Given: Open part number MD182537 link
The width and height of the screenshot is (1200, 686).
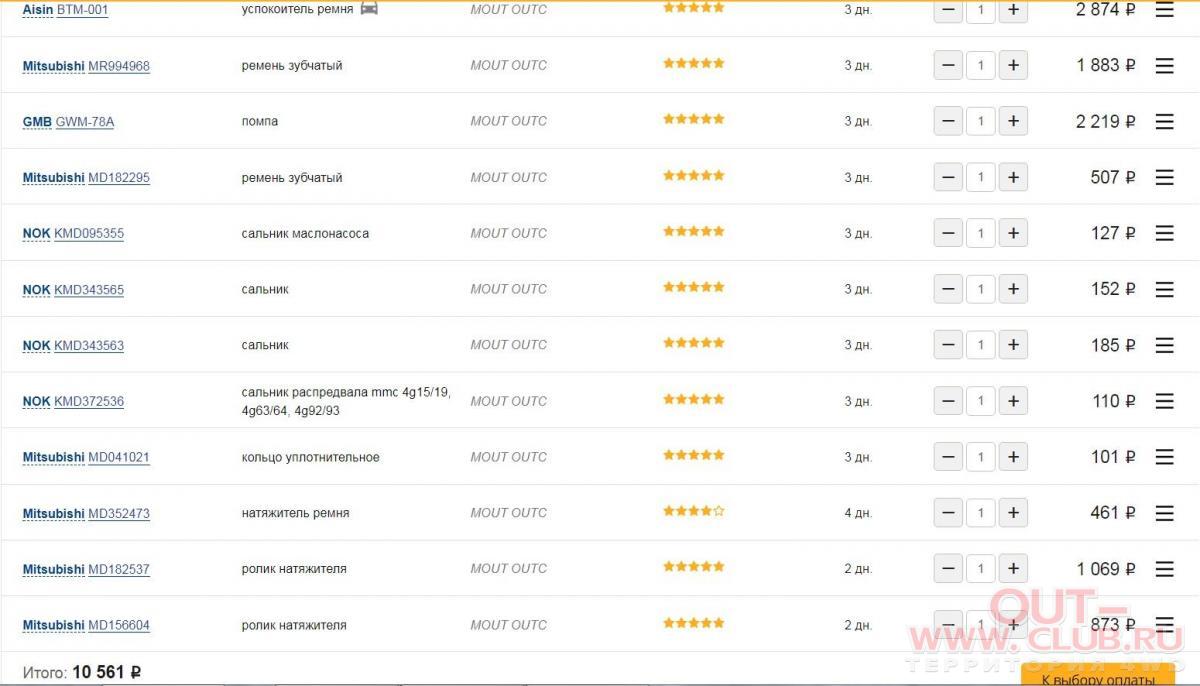Looking at the screenshot, I should [x=119, y=570].
